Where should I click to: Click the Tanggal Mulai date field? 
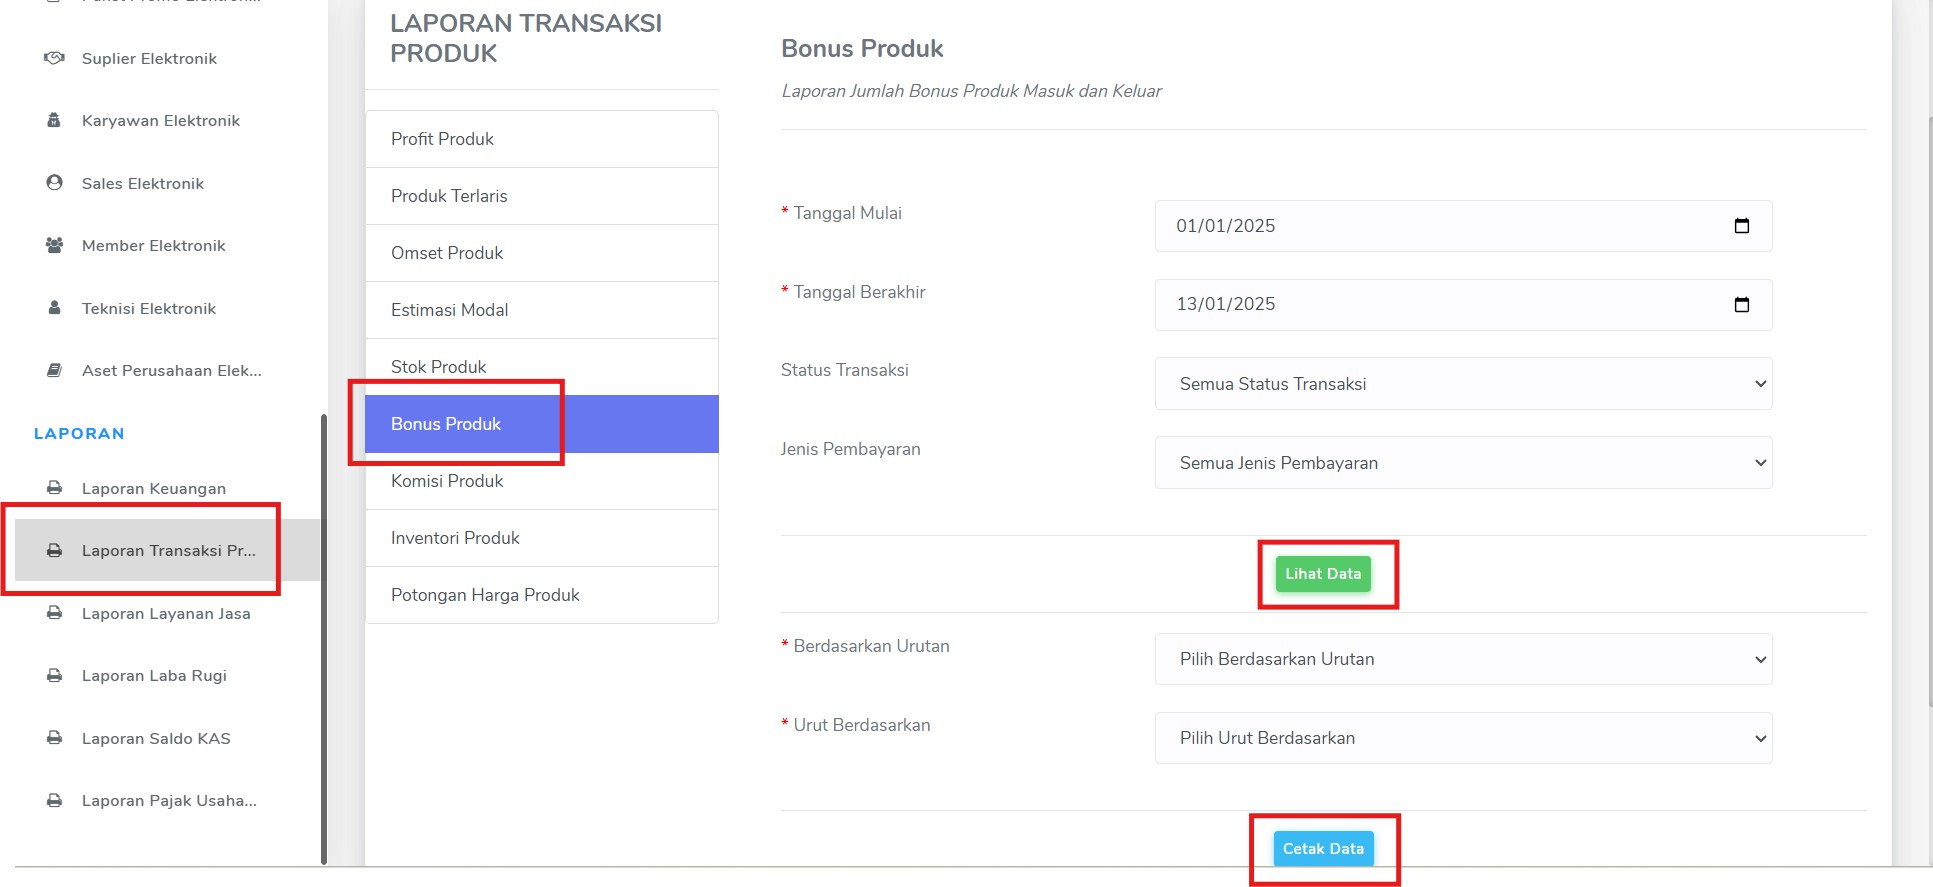click(x=1463, y=226)
